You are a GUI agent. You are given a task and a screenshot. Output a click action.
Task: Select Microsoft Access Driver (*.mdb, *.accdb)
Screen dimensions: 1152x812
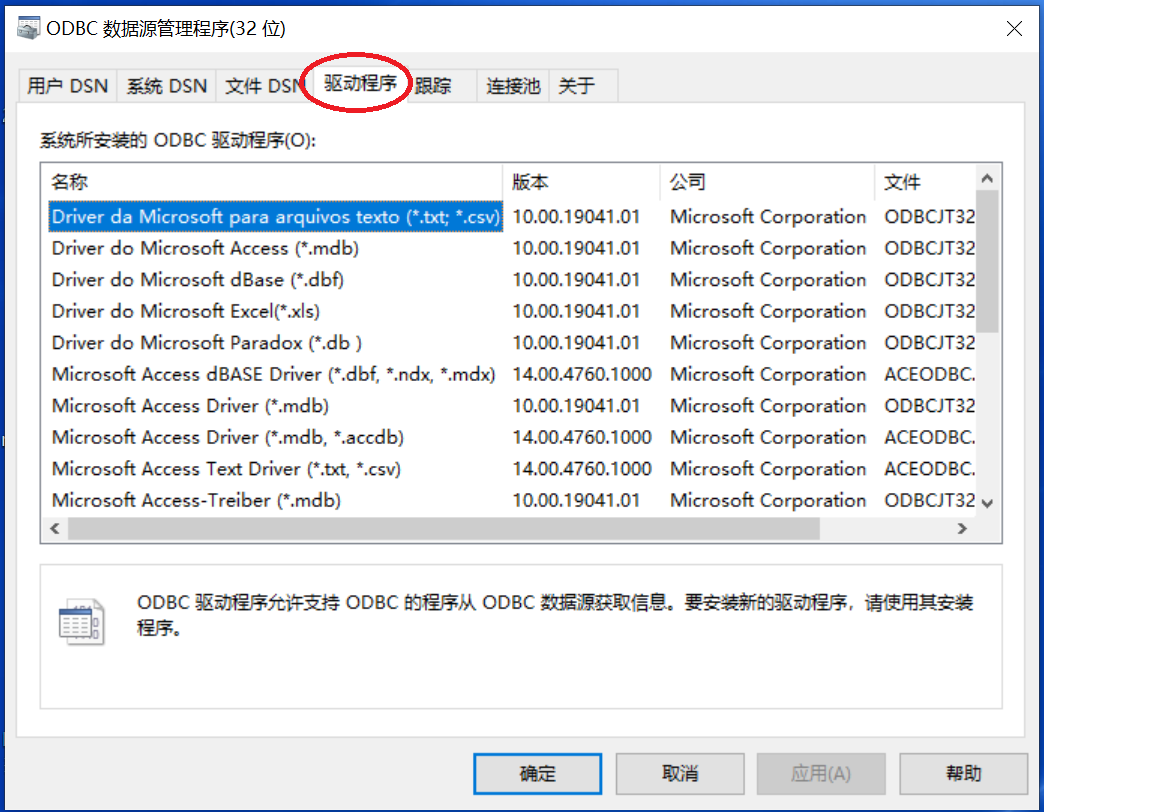511,438
